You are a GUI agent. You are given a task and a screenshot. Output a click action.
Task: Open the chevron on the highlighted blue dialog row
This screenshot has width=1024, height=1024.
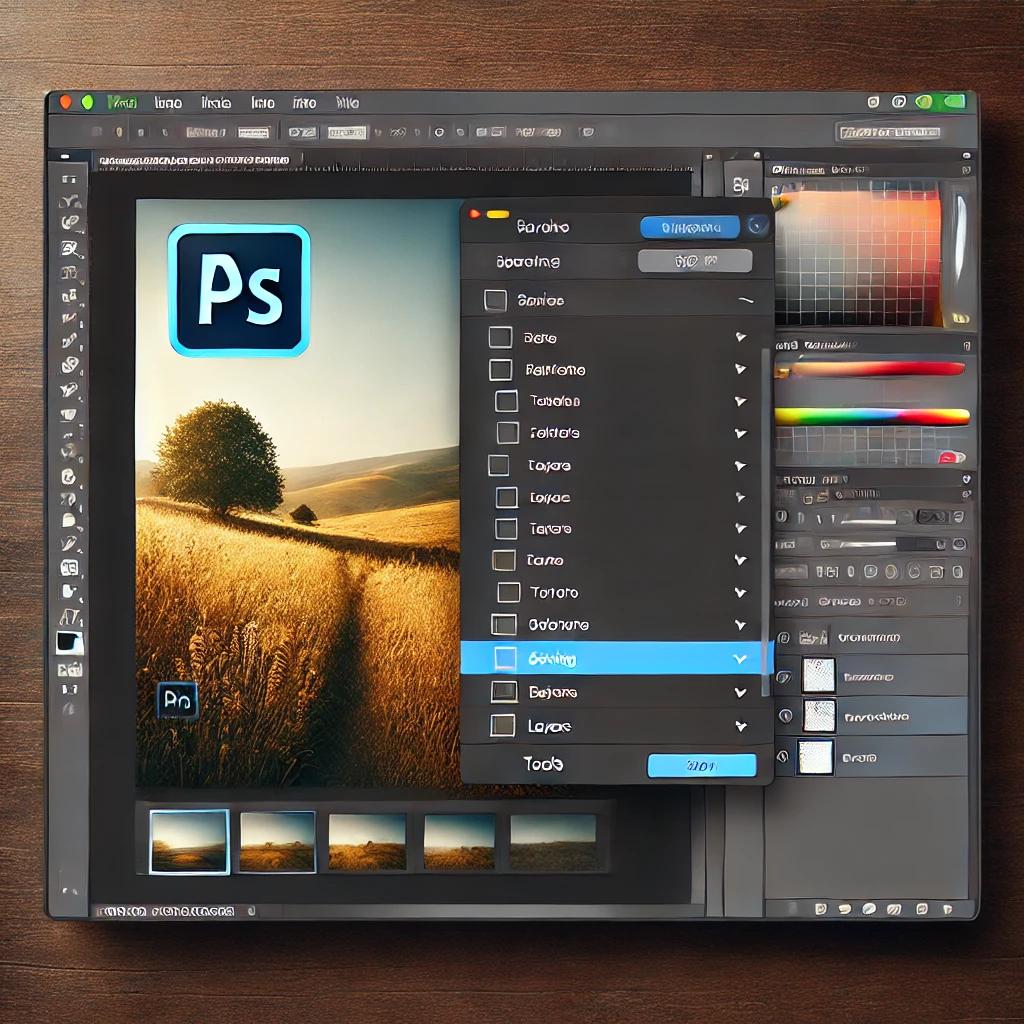(740, 659)
